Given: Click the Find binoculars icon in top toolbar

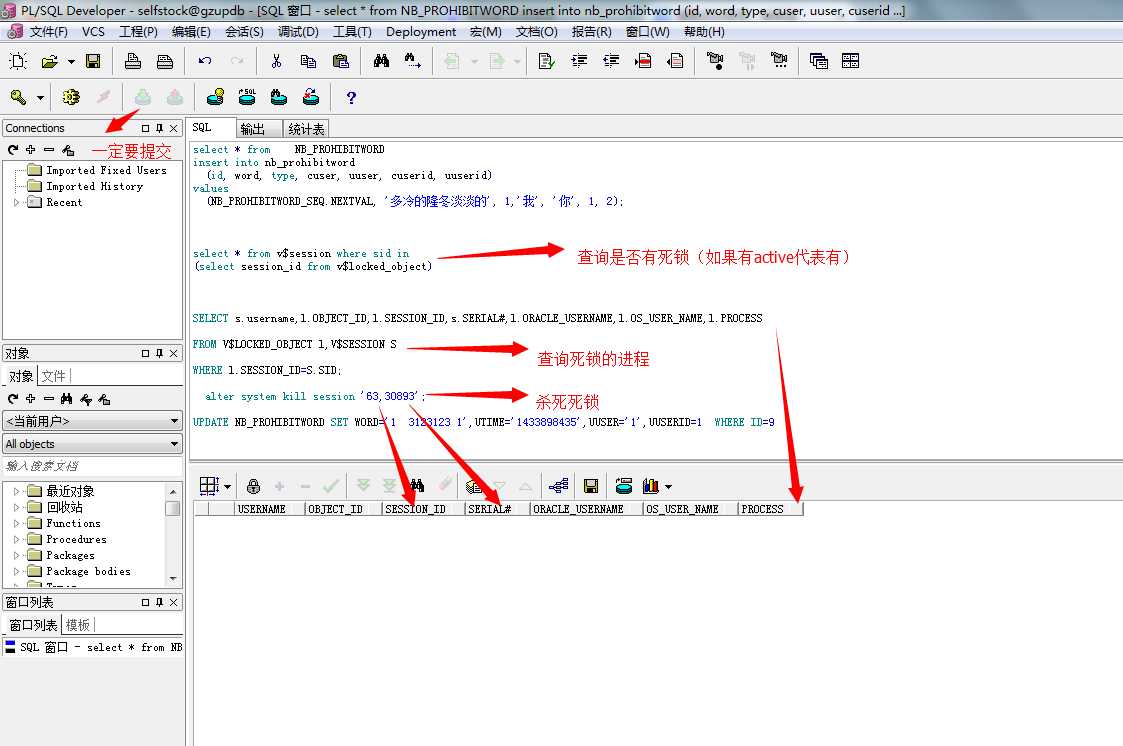Looking at the screenshot, I should tap(381, 61).
